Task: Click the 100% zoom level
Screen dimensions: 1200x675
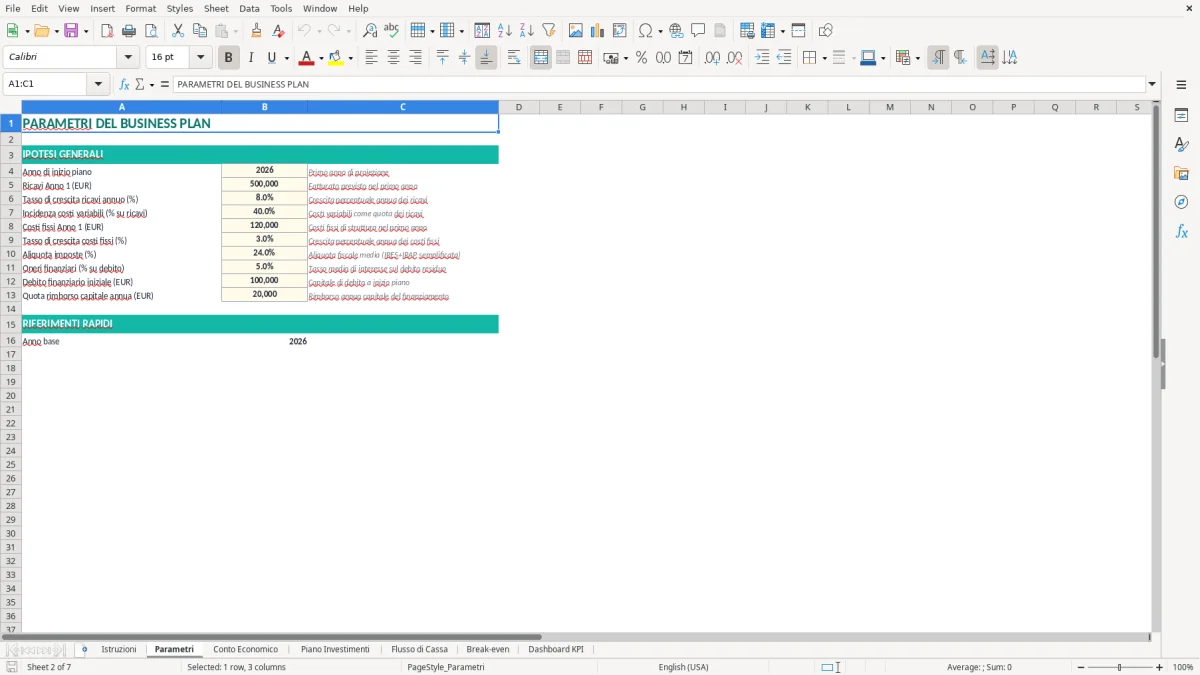Action: (1183, 667)
